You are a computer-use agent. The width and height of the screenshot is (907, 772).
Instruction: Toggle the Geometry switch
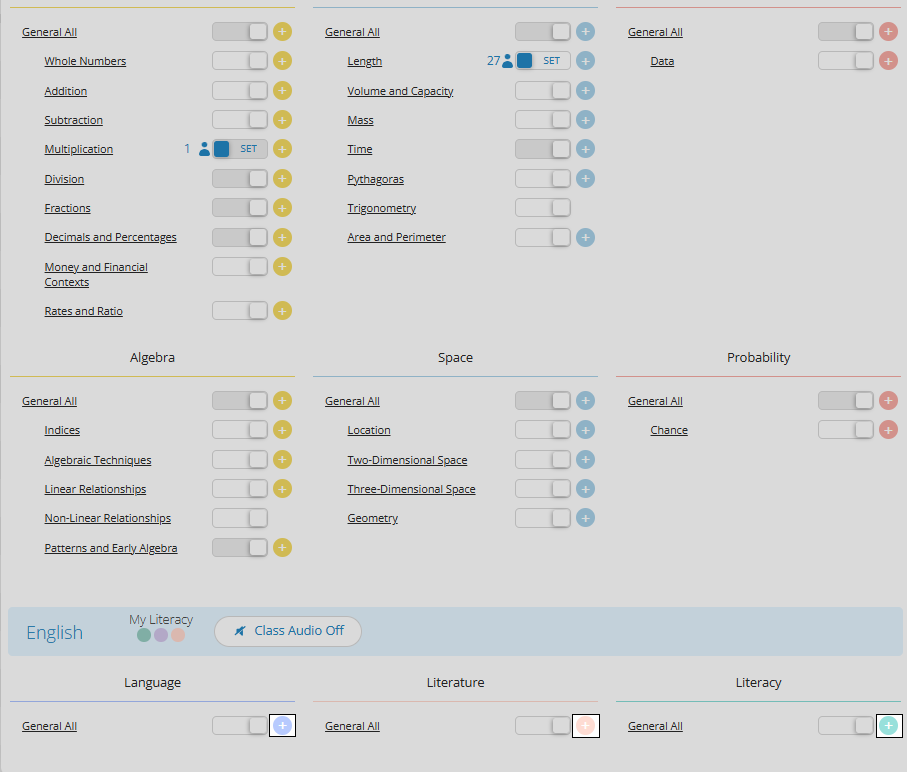543,518
